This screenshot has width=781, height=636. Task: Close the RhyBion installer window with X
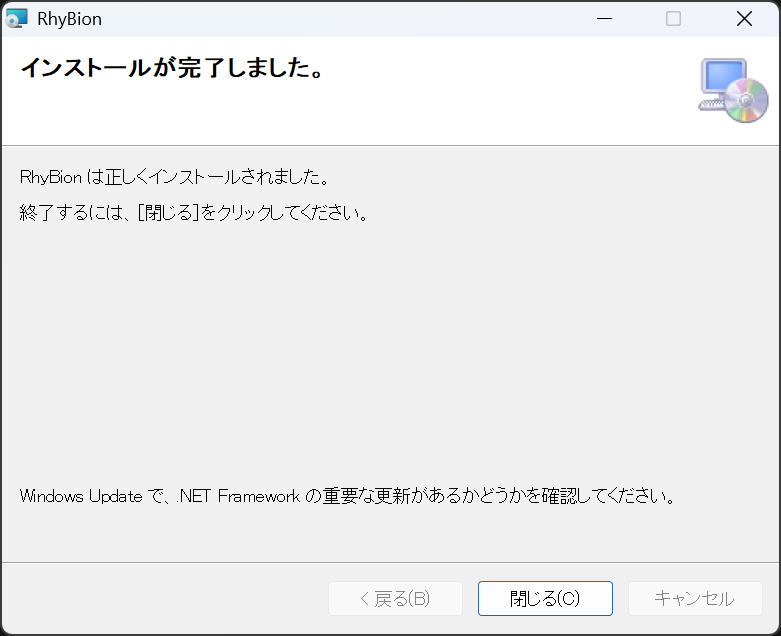click(744, 19)
